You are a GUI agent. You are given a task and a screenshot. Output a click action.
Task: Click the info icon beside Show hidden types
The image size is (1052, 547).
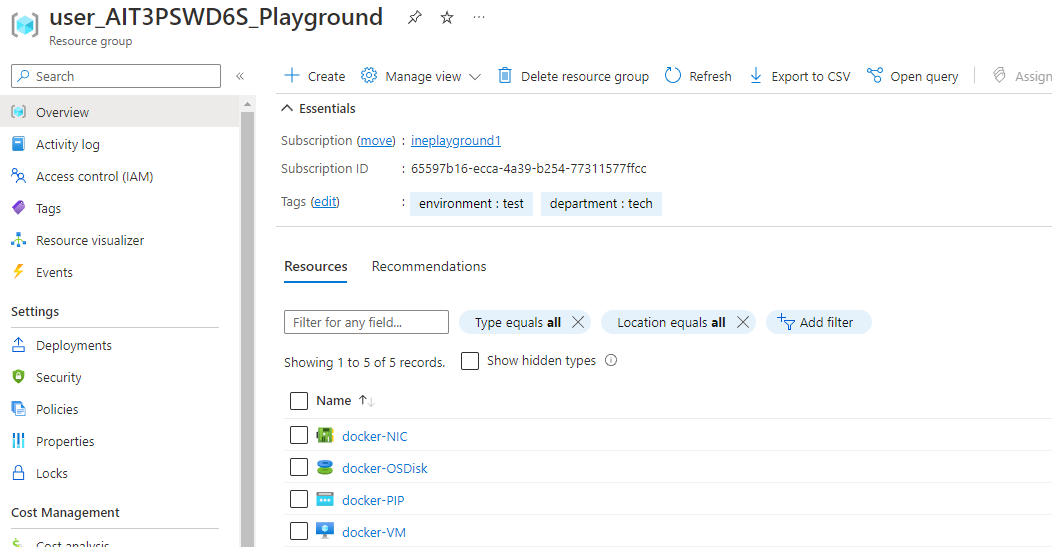611,361
